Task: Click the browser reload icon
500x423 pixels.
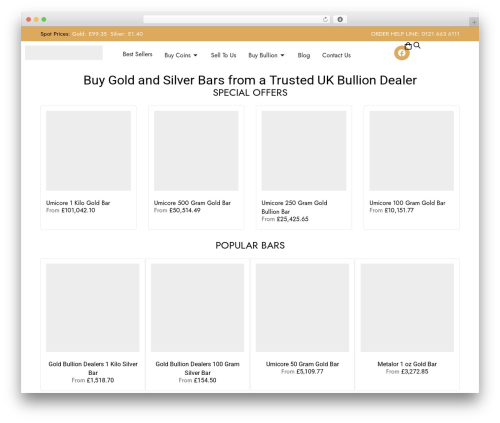Action: pyautogui.click(x=325, y=20)
